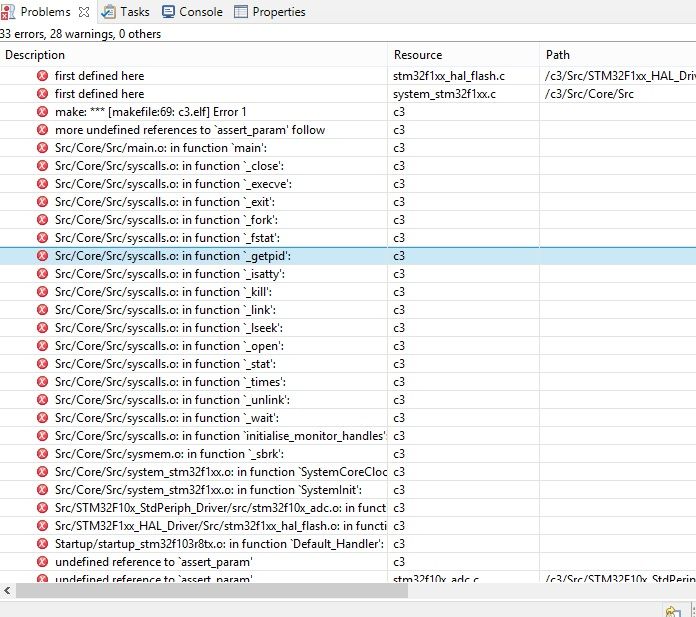The height and width of the screenshot is (617, 696).
Task: Close the Problems tab with its X
Action: pos(83,12)
